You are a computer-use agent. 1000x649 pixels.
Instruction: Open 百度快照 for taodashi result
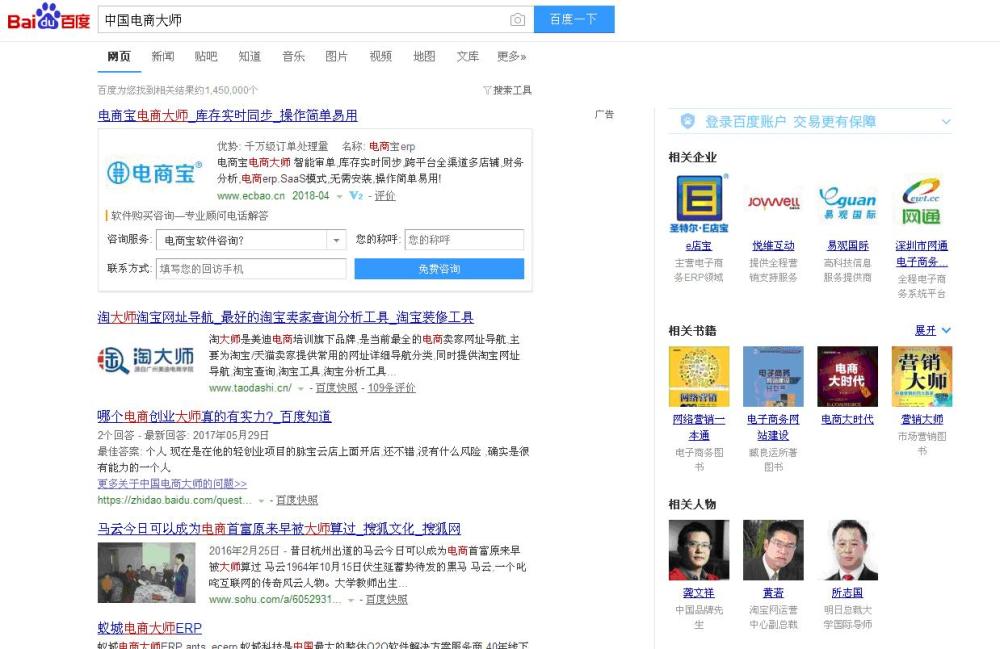tap(336, 388)
